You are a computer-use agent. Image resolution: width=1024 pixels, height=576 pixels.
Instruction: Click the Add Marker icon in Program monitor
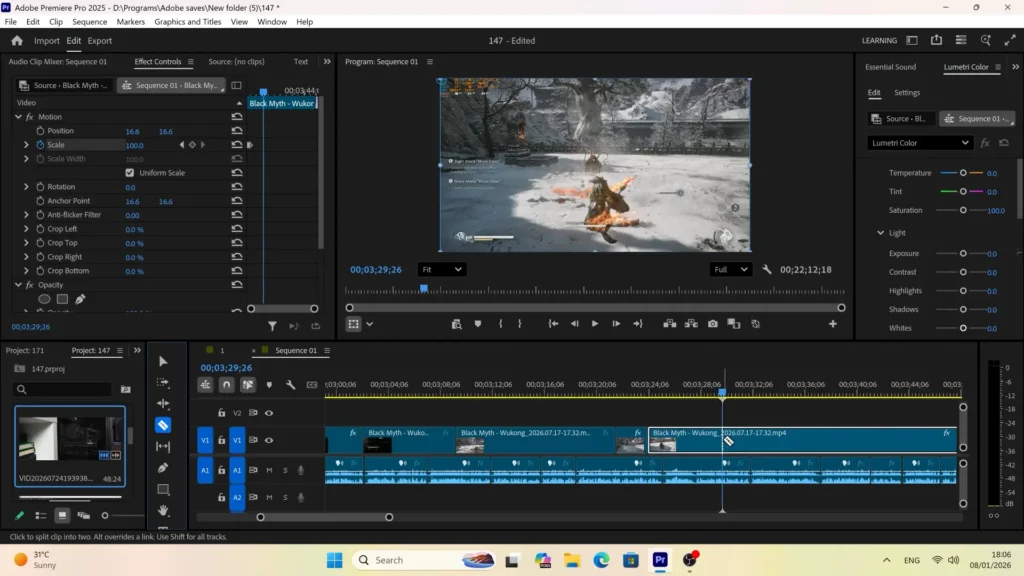click(478, 324)
